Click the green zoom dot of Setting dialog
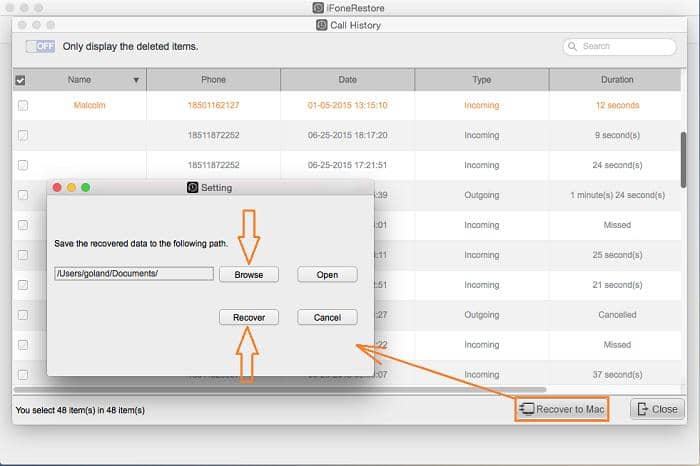 tap(85, 187)
